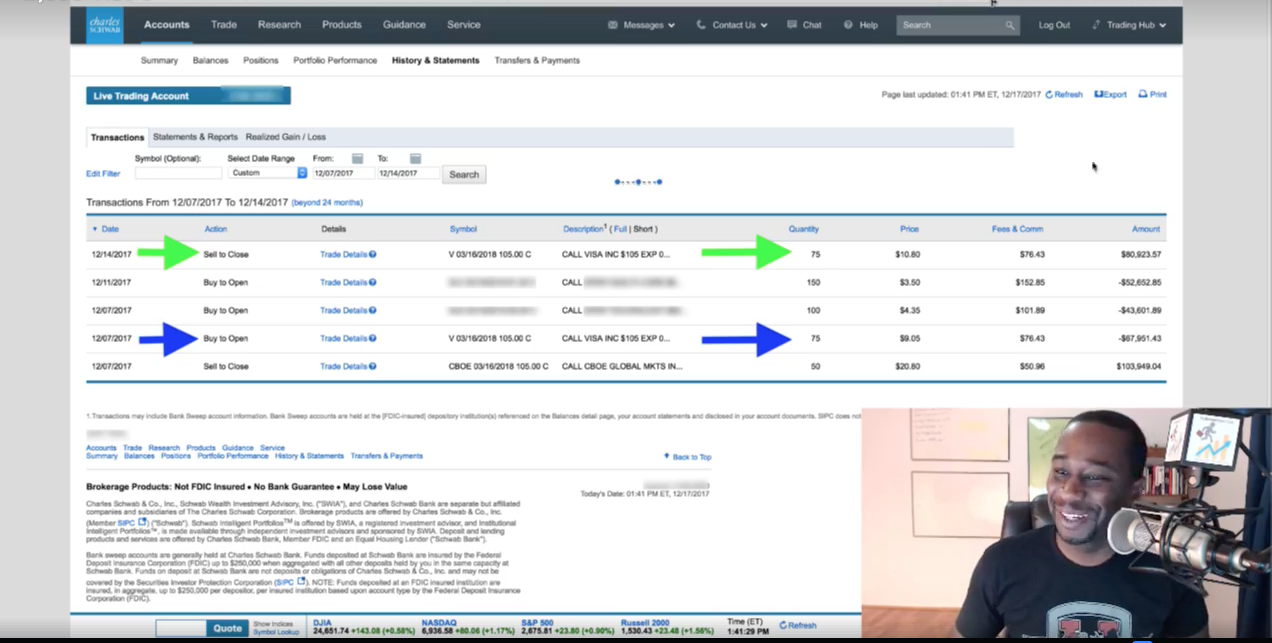Click help icon beside Trade Details for 12/11/2017

[373, 282]
